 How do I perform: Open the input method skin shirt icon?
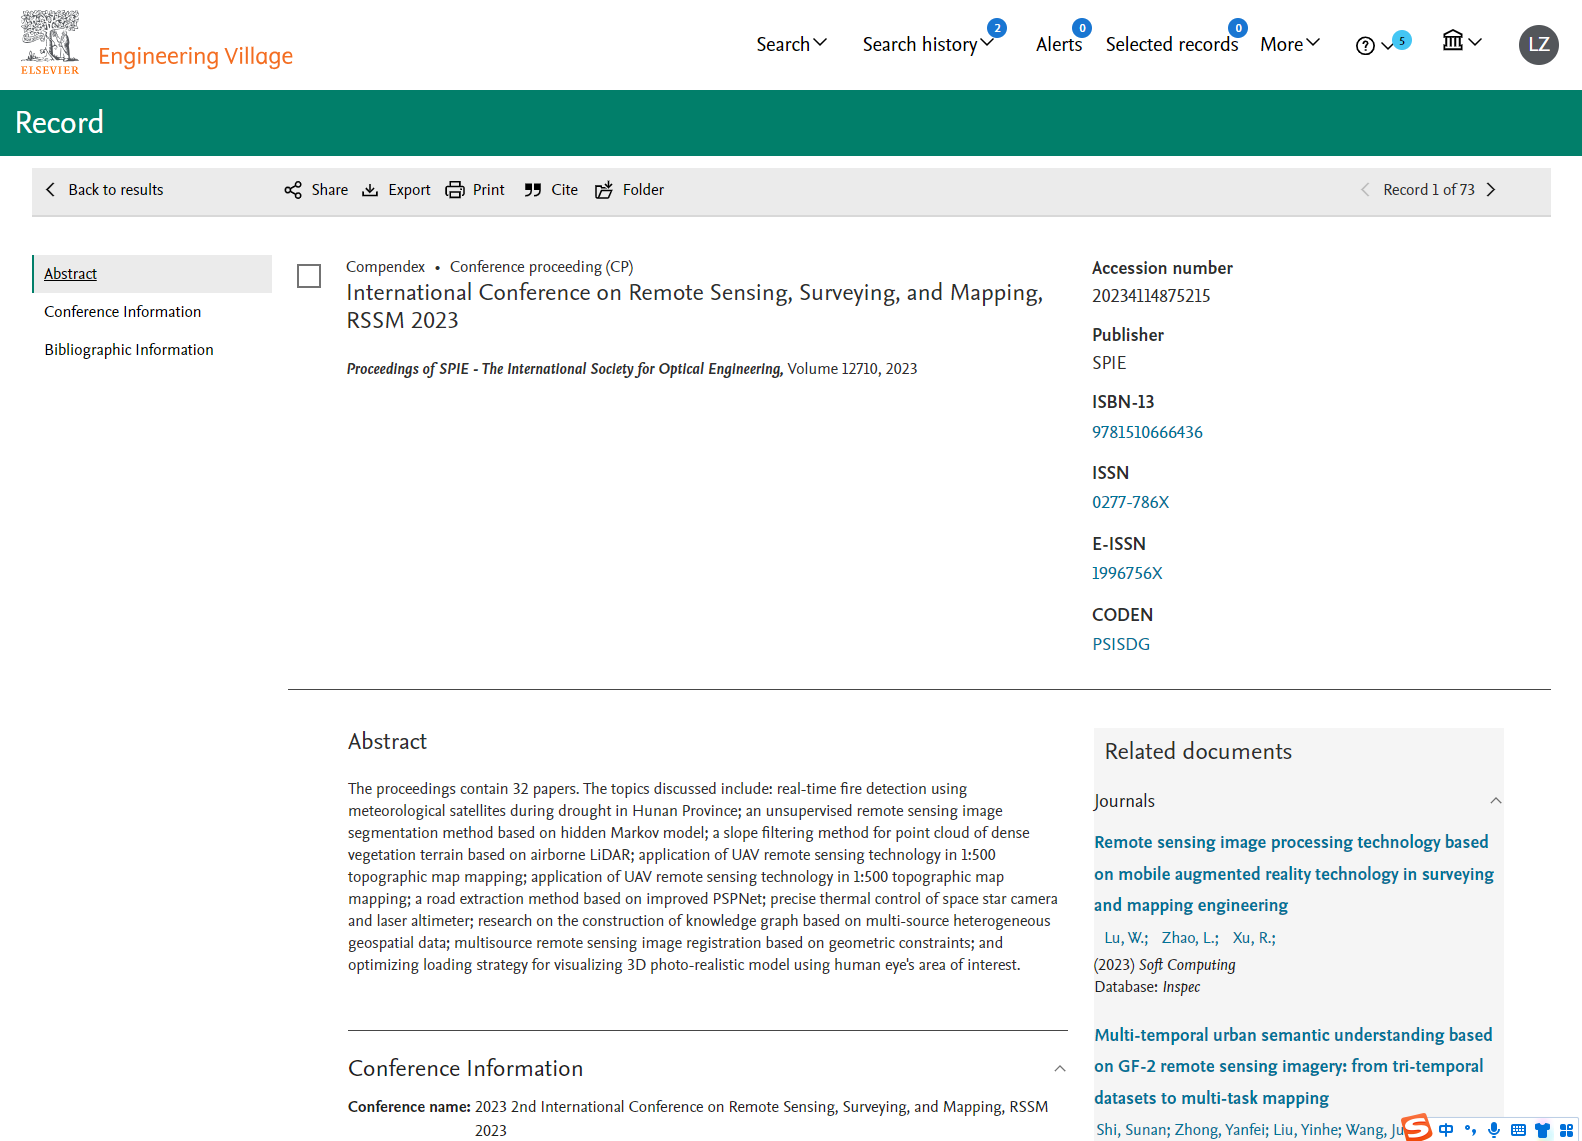point(1542,1130)
